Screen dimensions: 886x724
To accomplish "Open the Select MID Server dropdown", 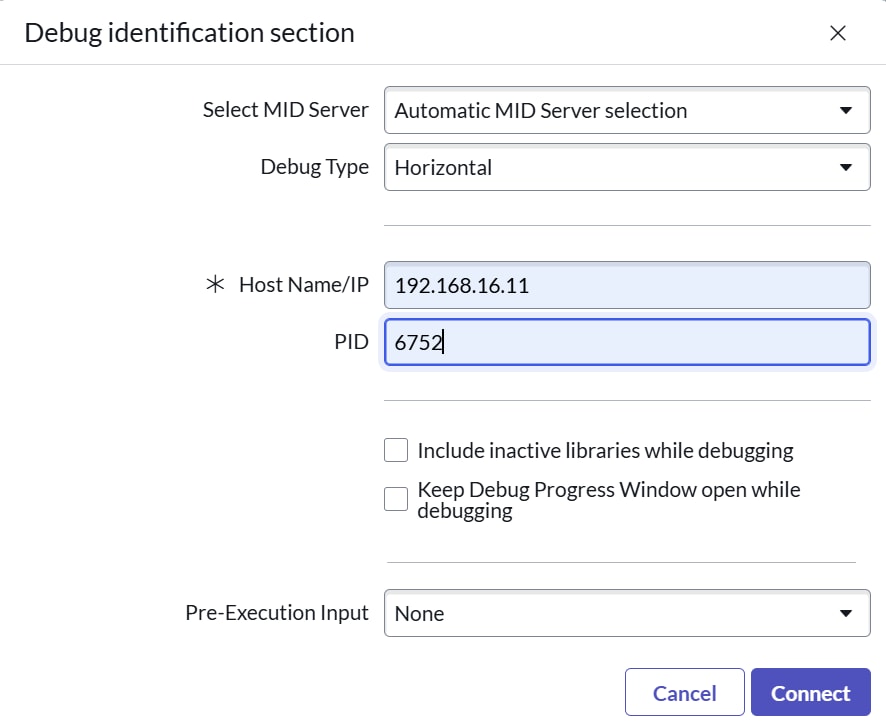I will click(627, 110).
